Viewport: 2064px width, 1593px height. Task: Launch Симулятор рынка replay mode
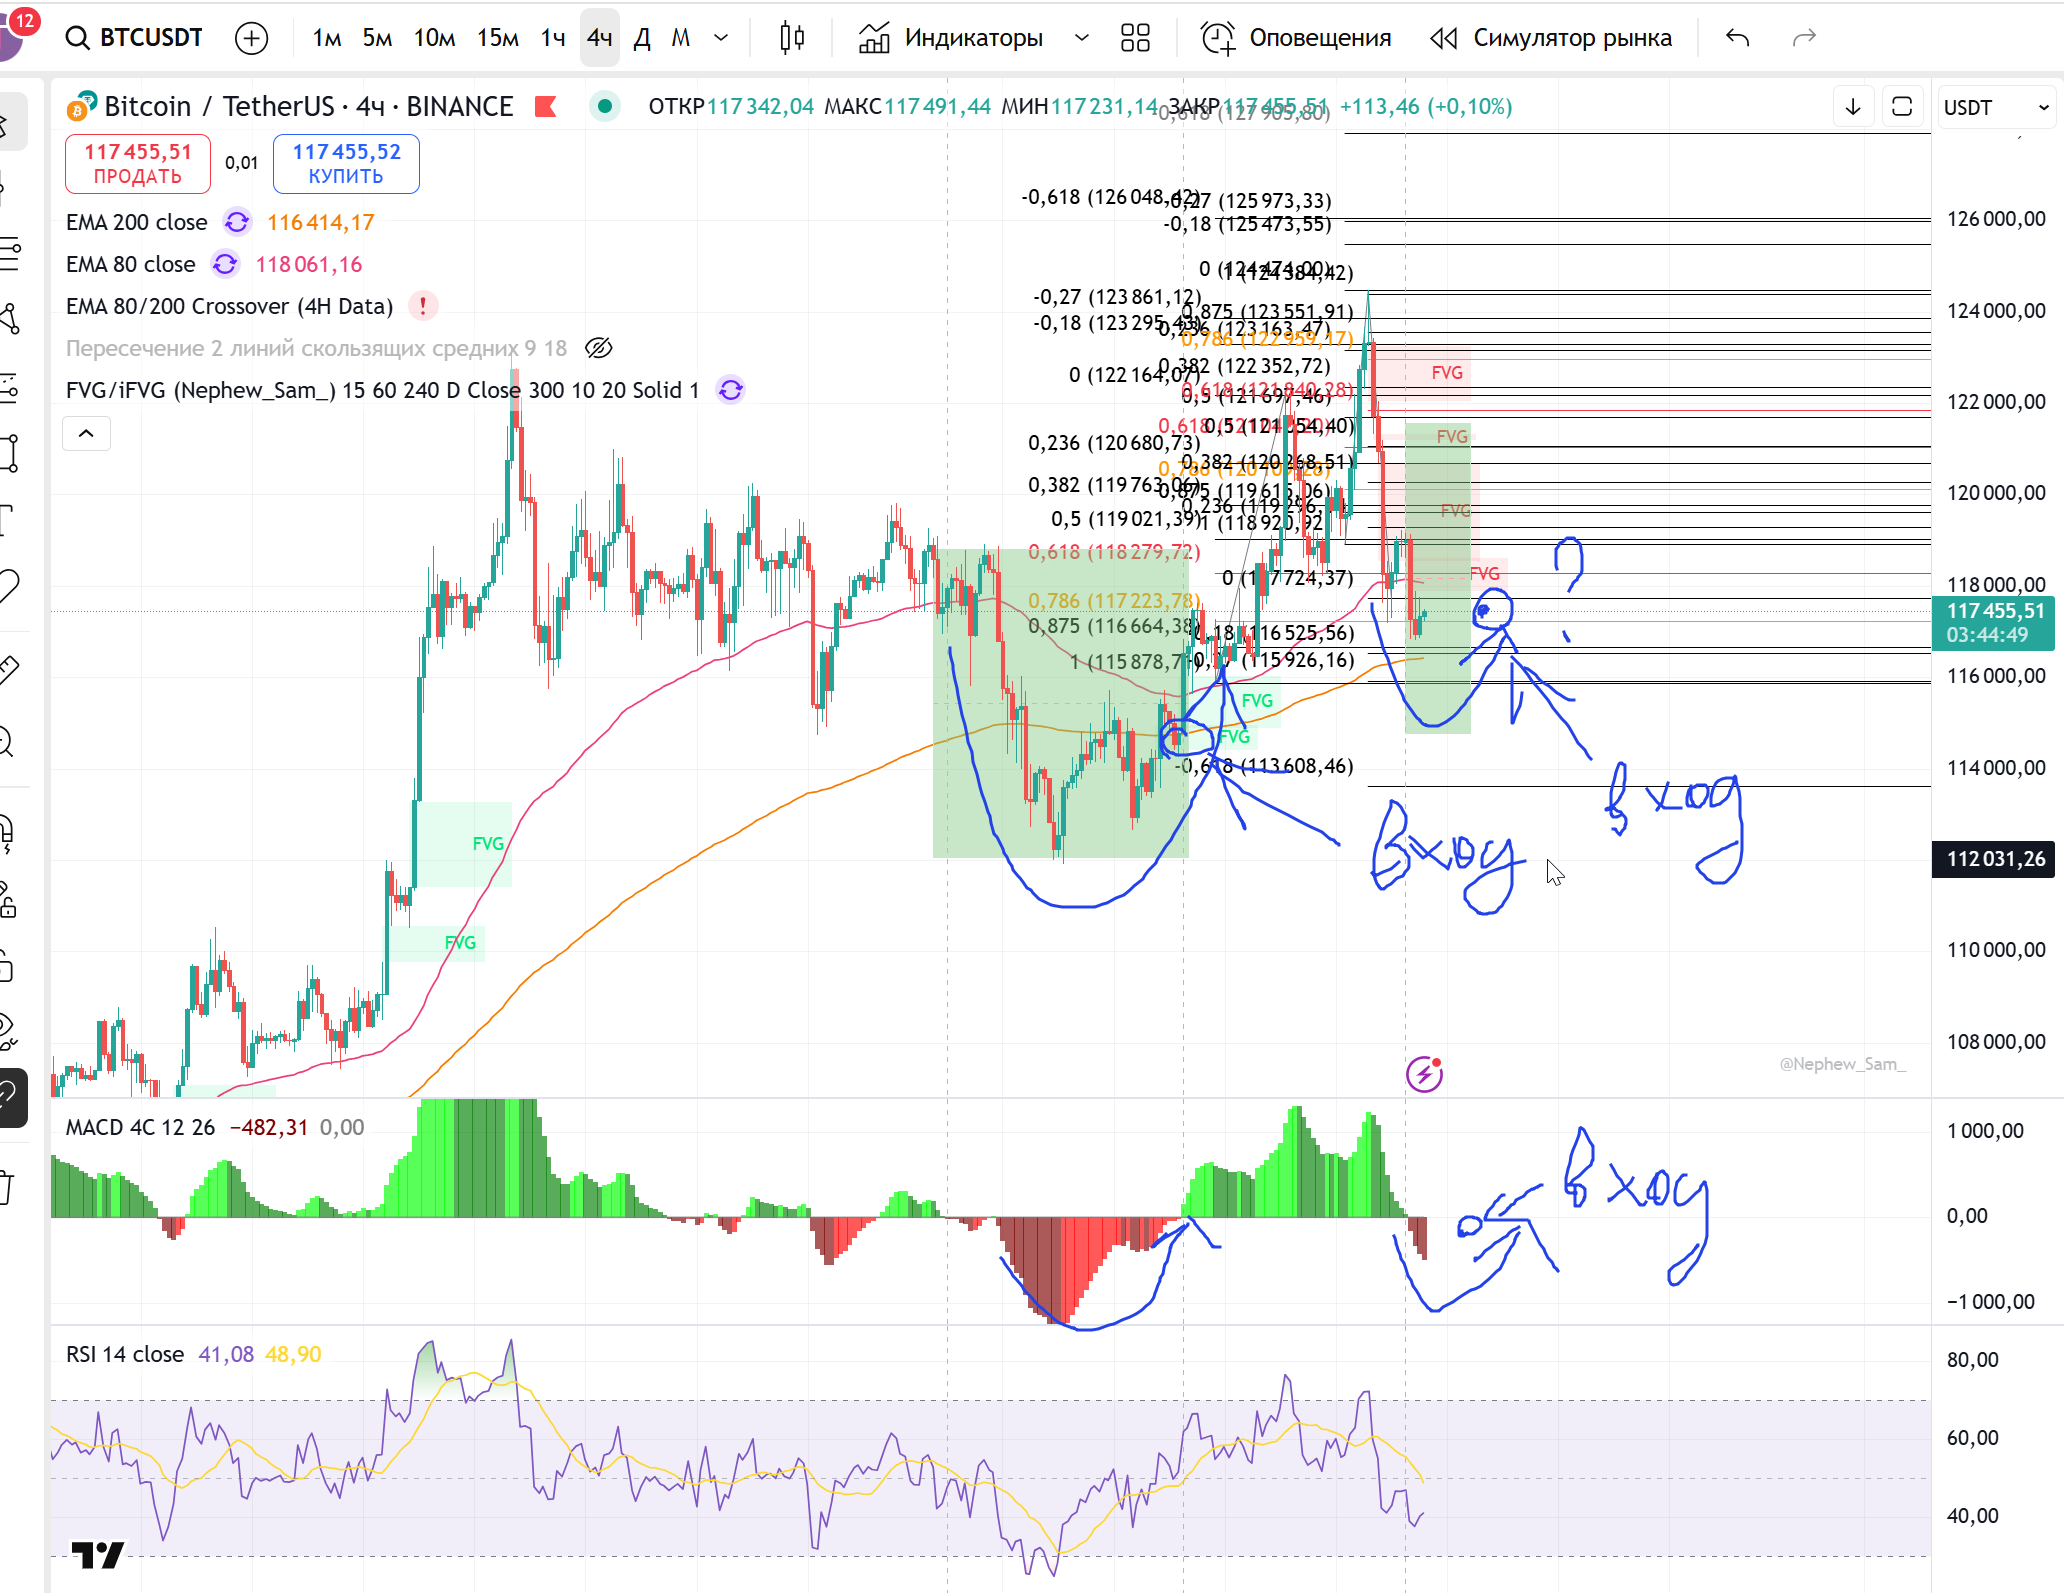(1551, 38)
